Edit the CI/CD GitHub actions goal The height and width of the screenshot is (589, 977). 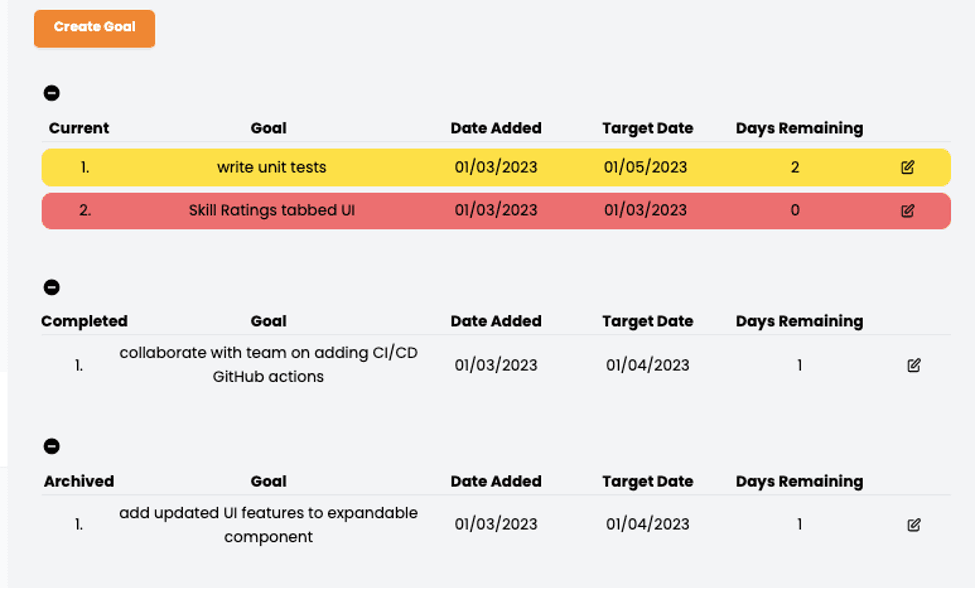coord(913,366)
